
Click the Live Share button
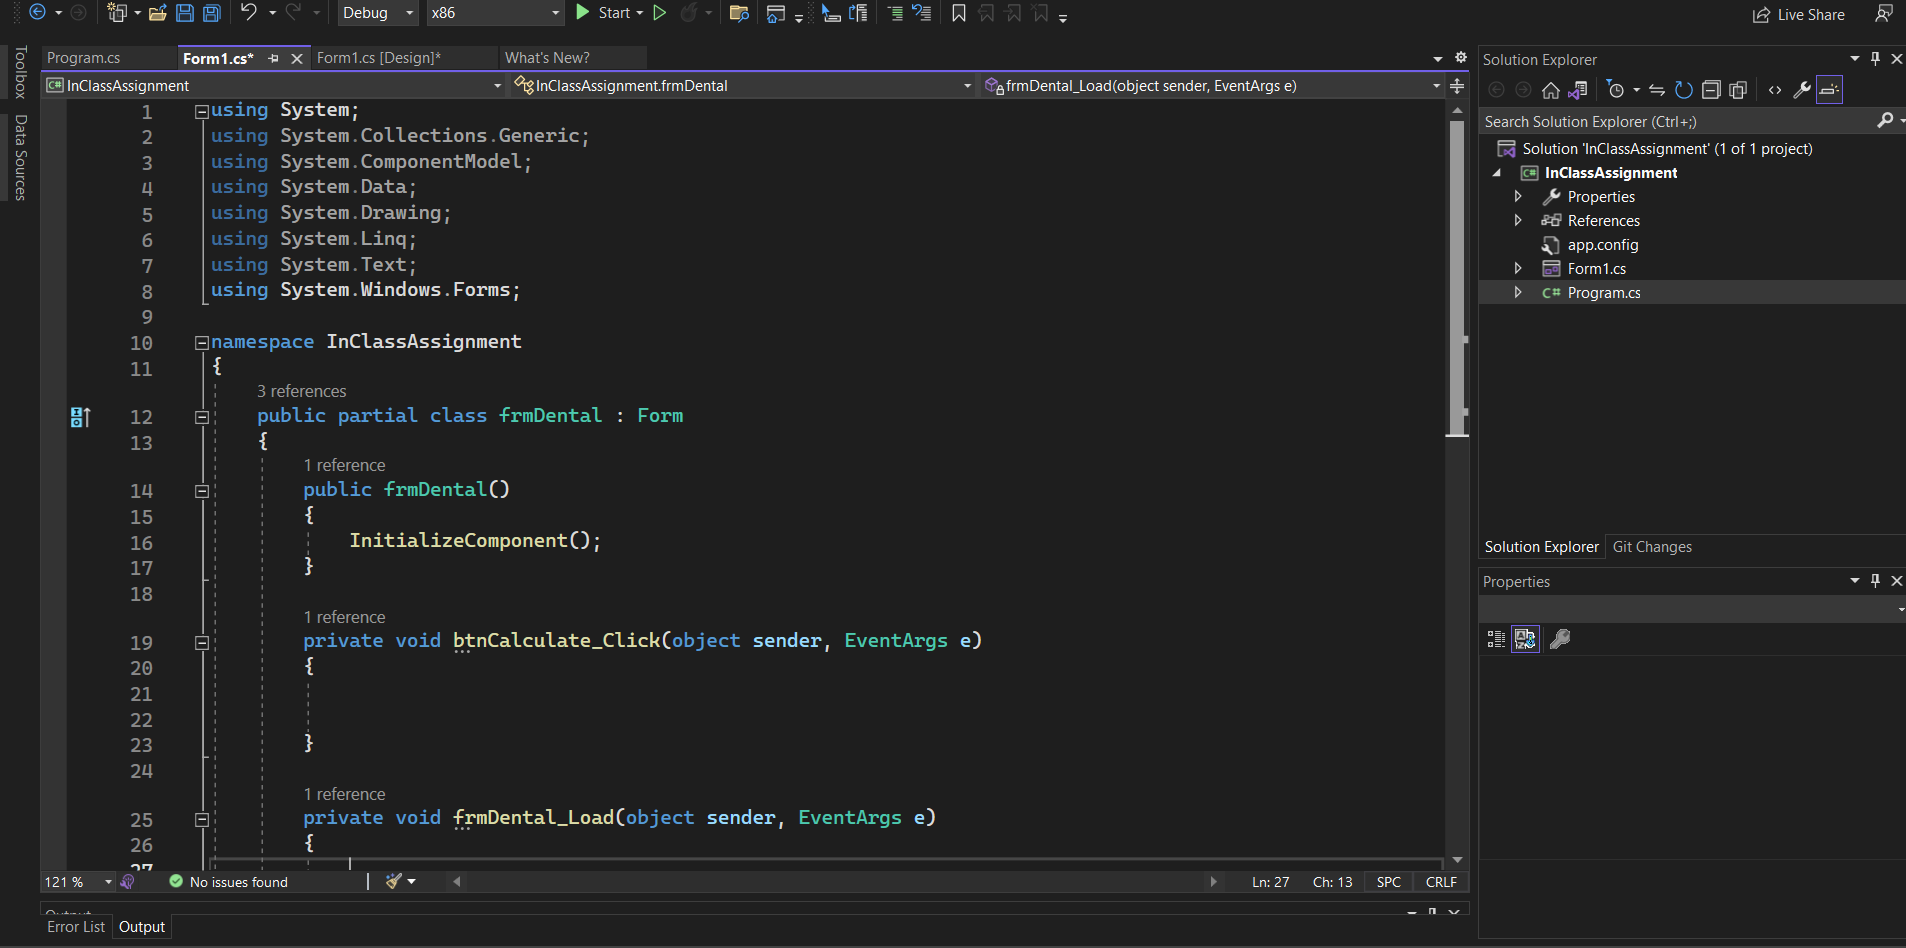click(1798, 15)
